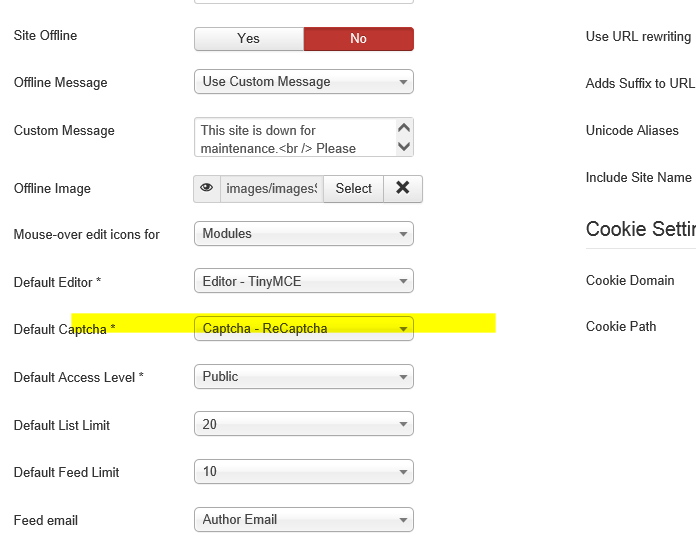Click Select button for Offline Image

click(x=353, y=188)
